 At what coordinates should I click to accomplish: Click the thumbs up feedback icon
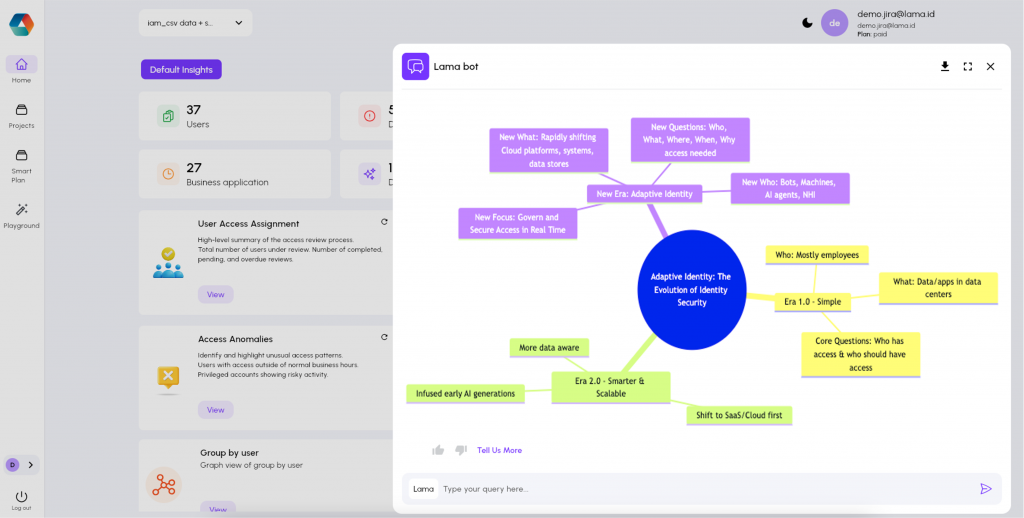(x=438, y=450)
